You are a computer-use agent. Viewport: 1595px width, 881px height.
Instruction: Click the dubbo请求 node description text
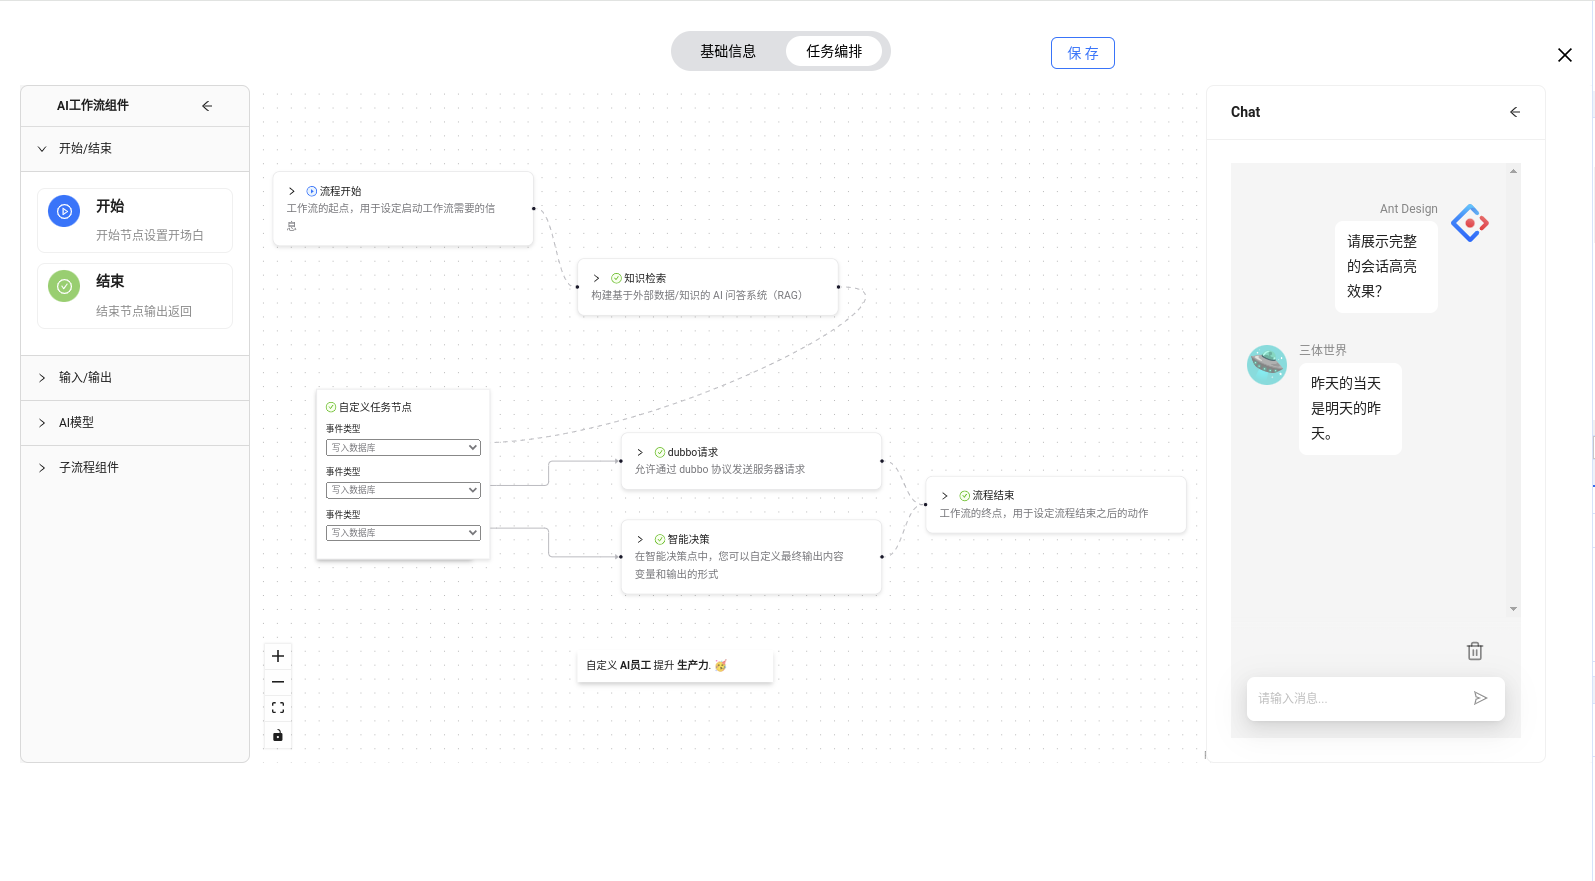coord(720,469)
